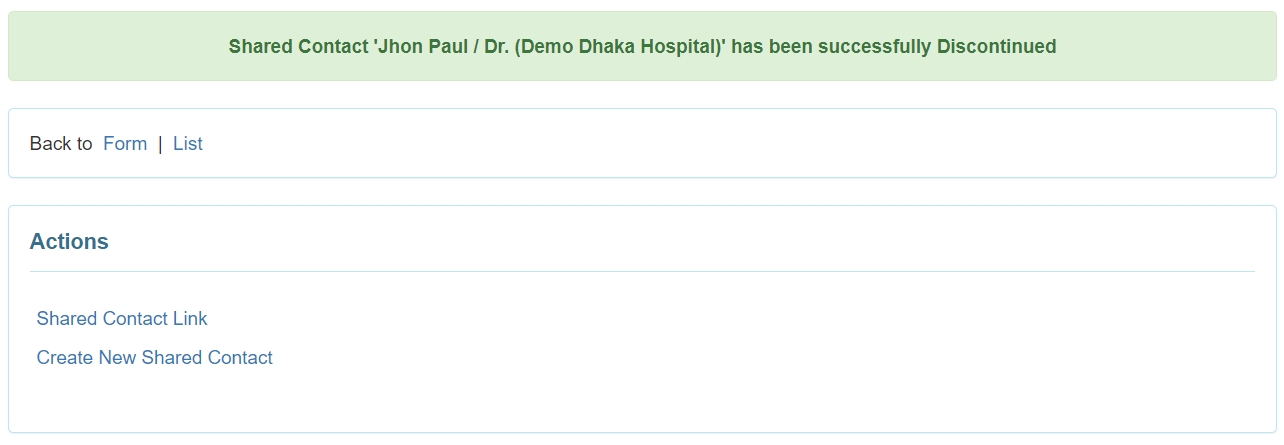Click the Actions section heading

69,242
